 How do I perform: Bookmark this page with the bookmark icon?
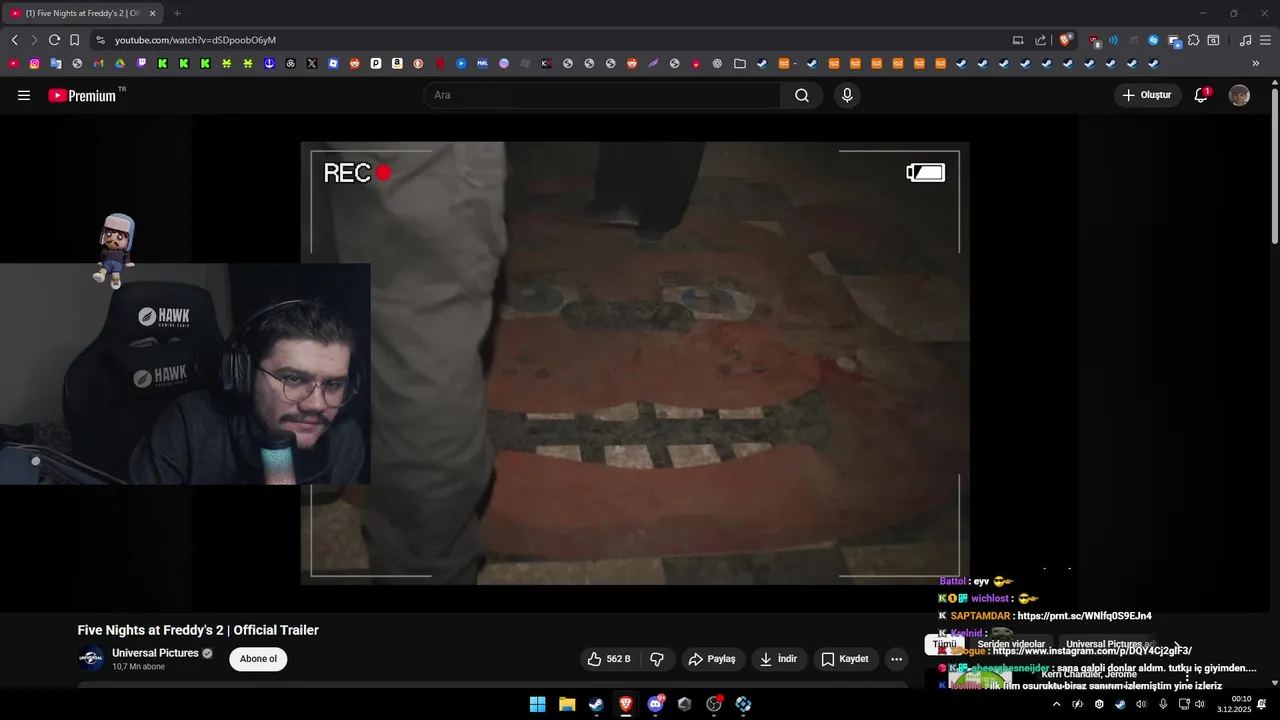[74, 40]
